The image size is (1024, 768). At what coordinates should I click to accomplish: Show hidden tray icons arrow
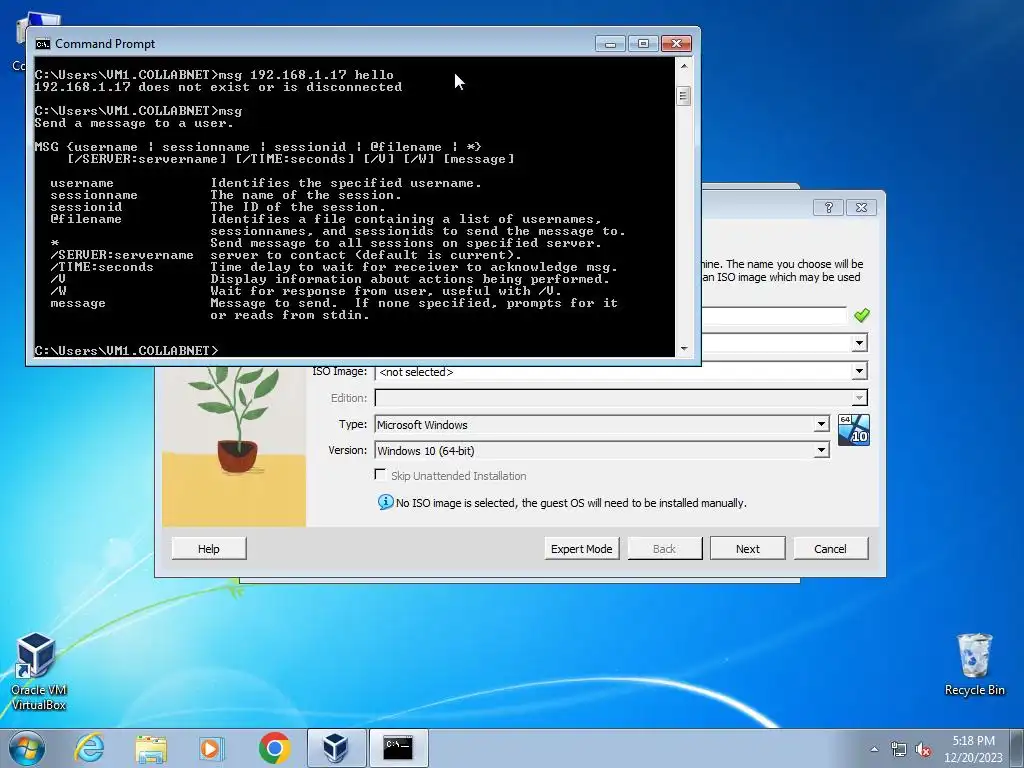[x=874, y=749]
